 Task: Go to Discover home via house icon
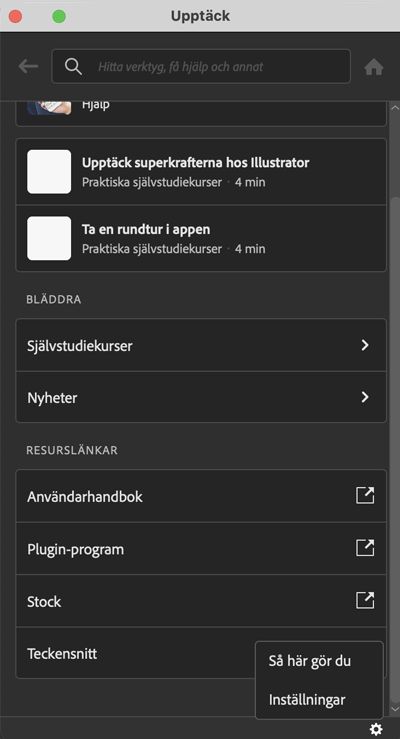tap(374, 67)
